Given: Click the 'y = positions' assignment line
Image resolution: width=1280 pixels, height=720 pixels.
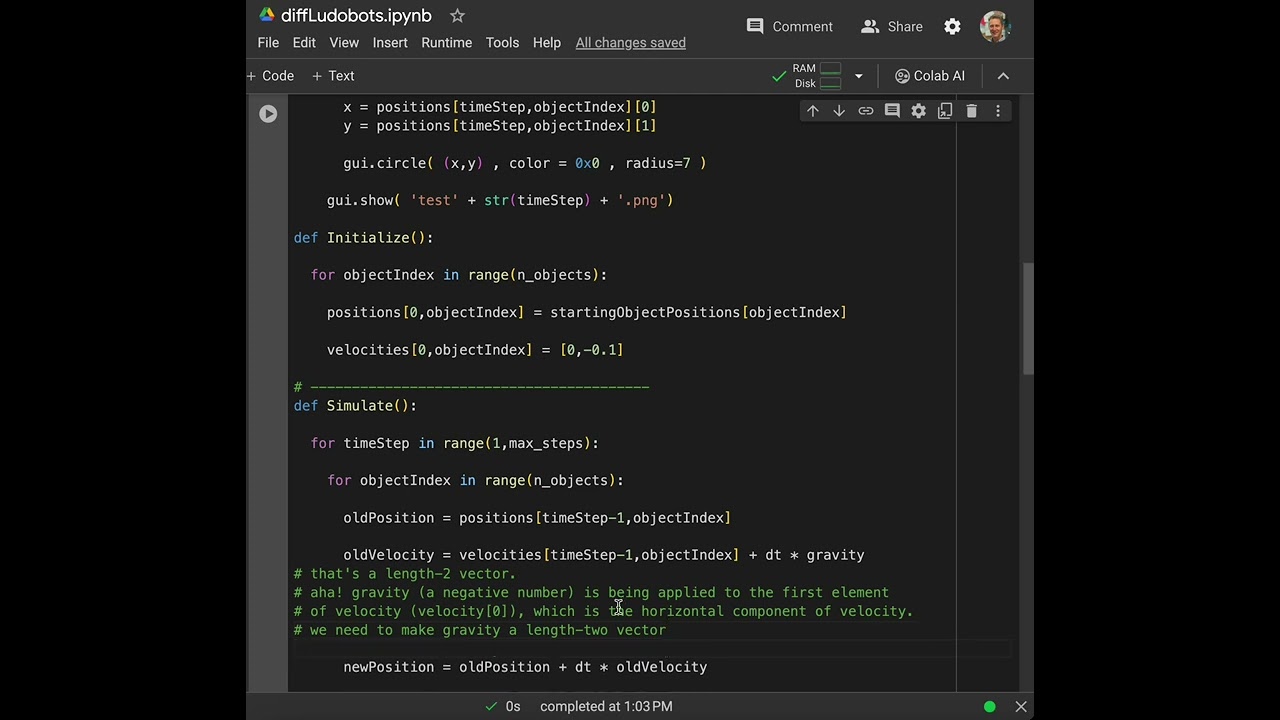Looking at the screenshot, I should pyautogui.click(x=500, y=126).
